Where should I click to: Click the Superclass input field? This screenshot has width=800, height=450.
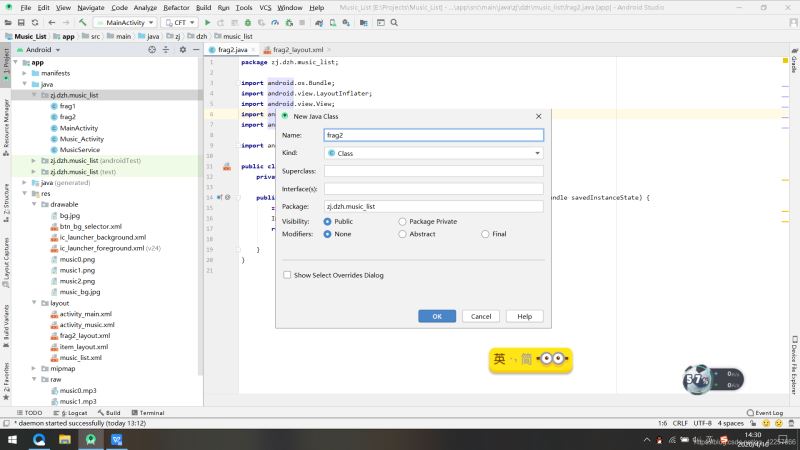tap(433, 171)
